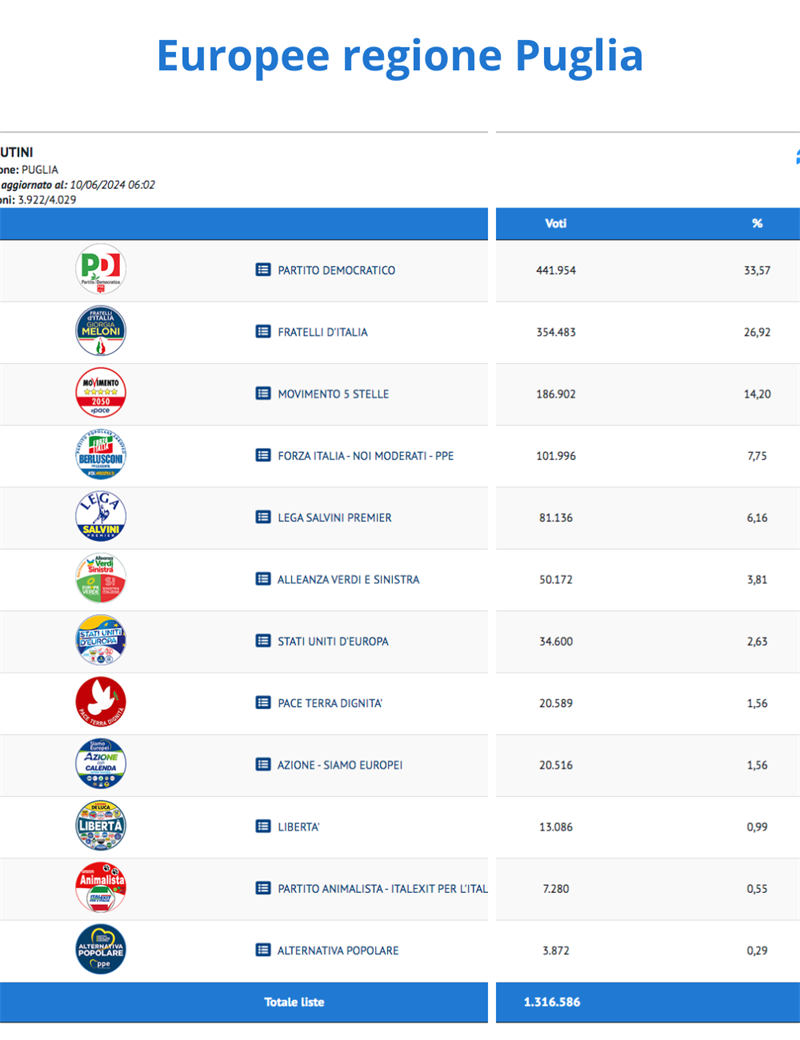Viewport: 800px width, 1040px height.
Task: Click the Alleanza Verdi Sinistra logo
Action: coord(100,578)
